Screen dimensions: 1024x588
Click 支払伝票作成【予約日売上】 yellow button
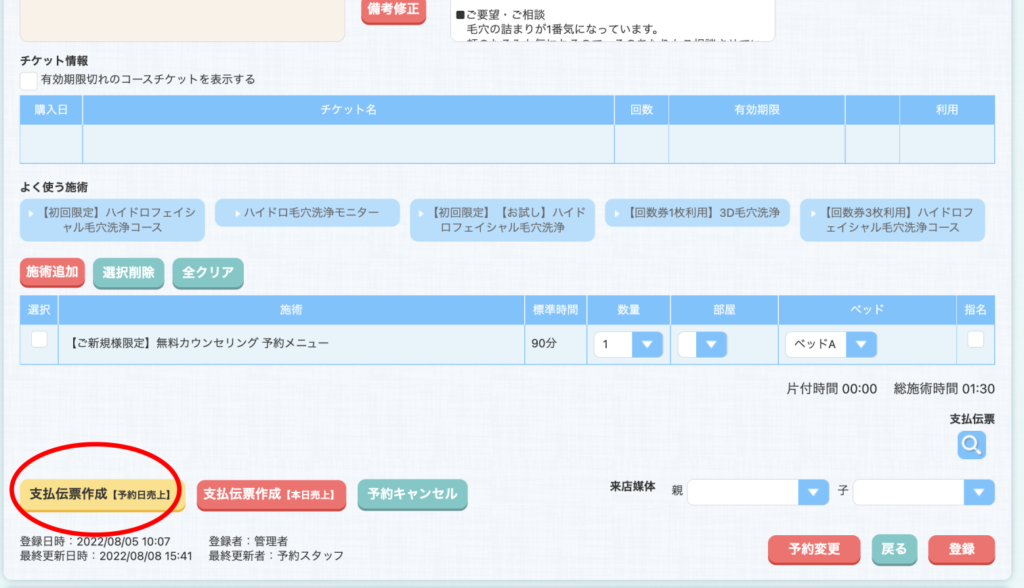coord(99,494)
